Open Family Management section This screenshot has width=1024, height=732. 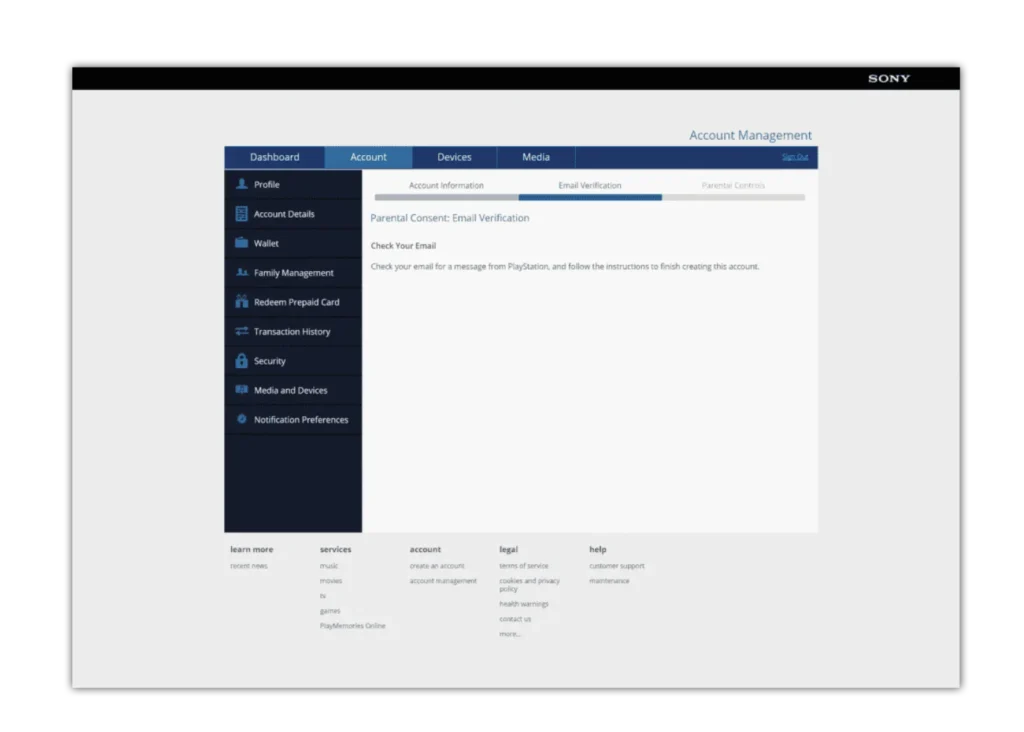pyautogui.click(x=293, y=272)
